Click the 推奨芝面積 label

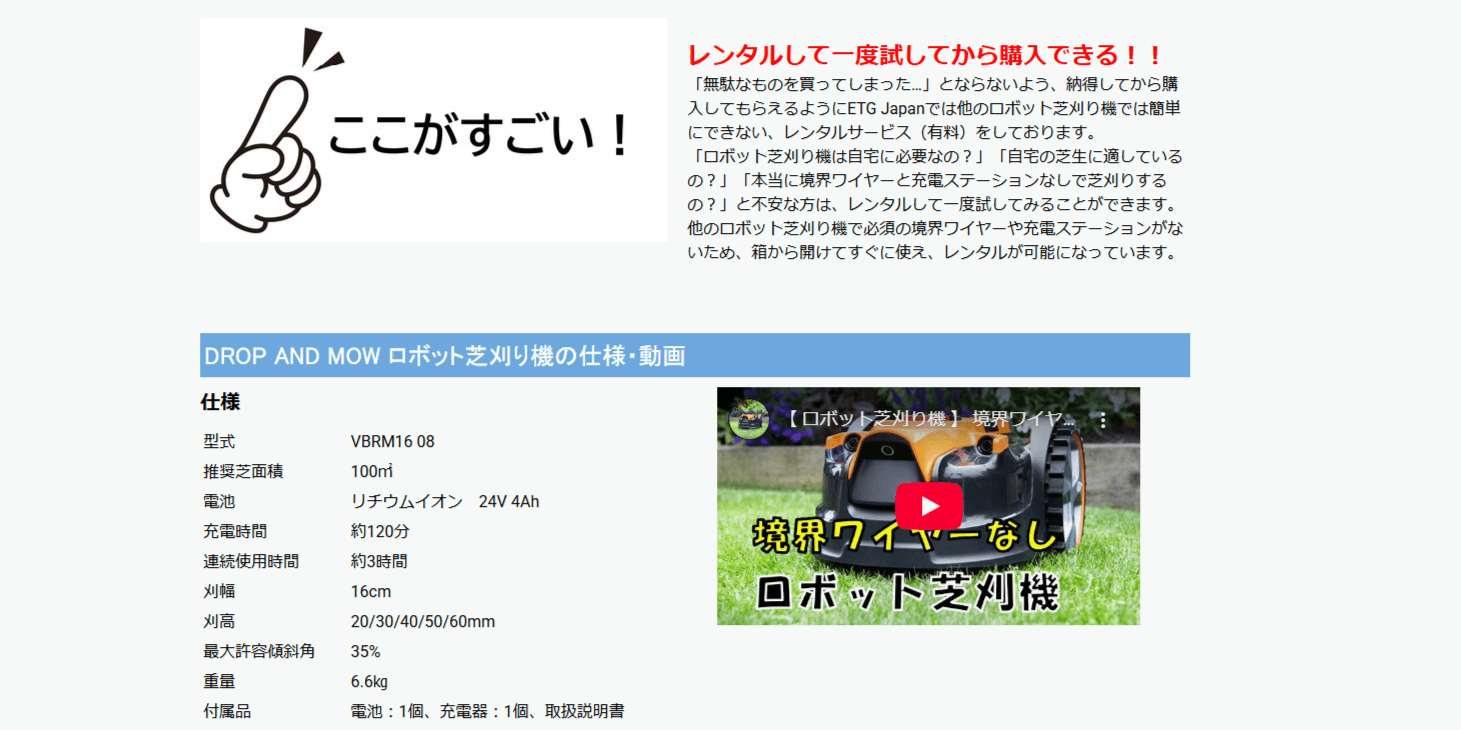(243, 471)
